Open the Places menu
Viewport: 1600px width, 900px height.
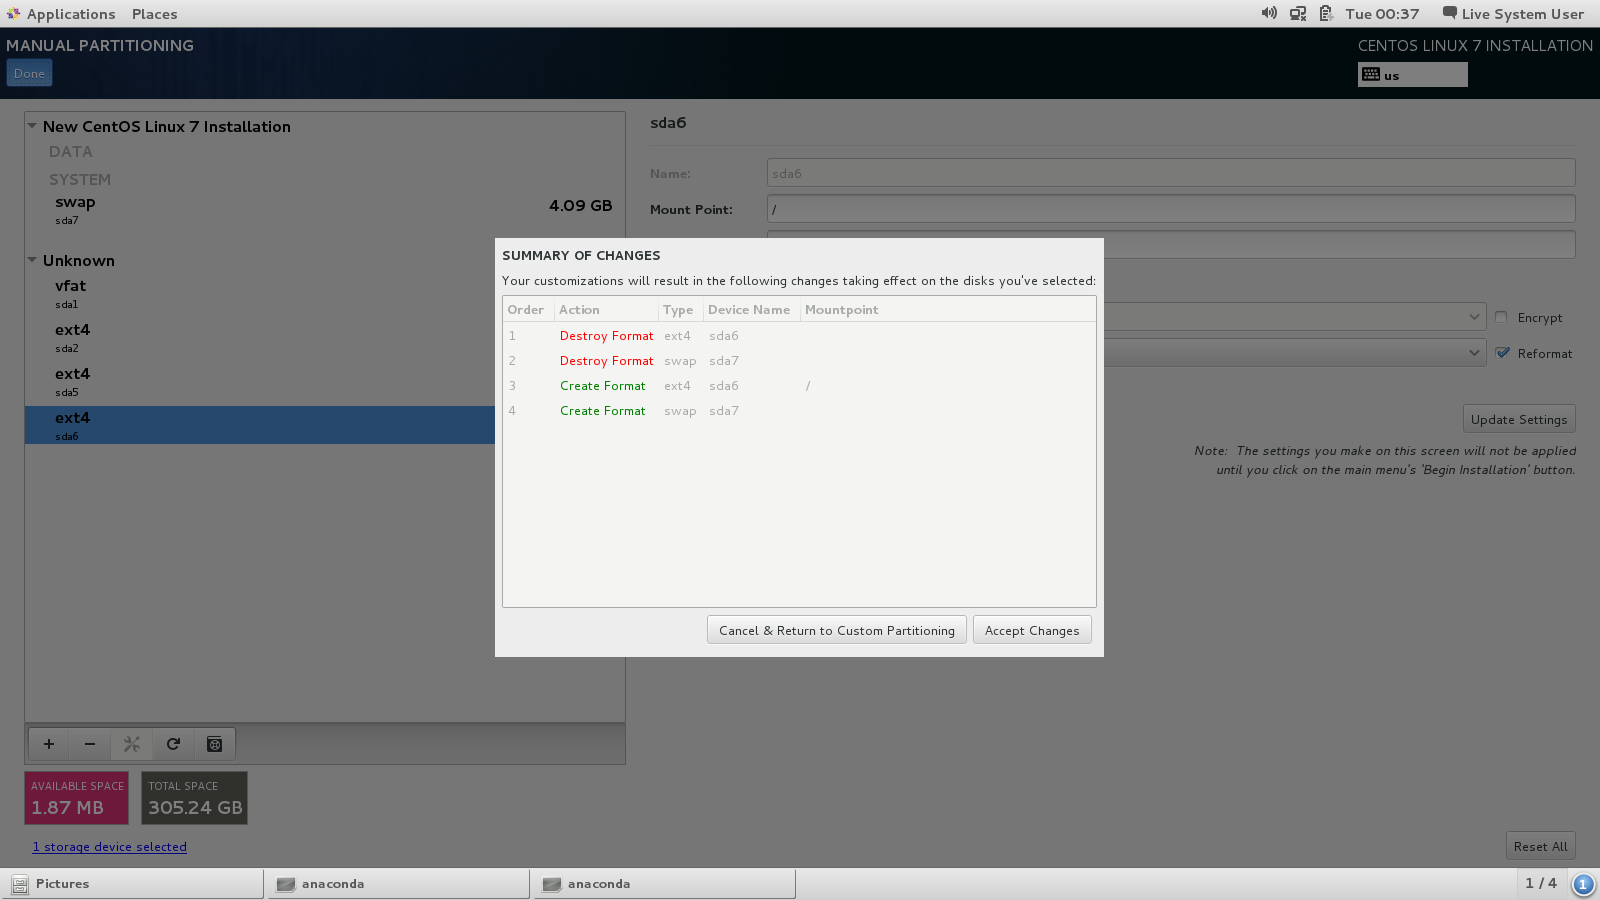point(155,14)
